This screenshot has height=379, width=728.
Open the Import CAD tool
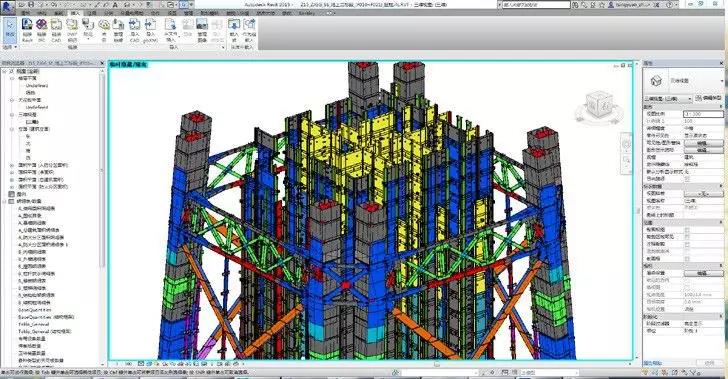135,30
